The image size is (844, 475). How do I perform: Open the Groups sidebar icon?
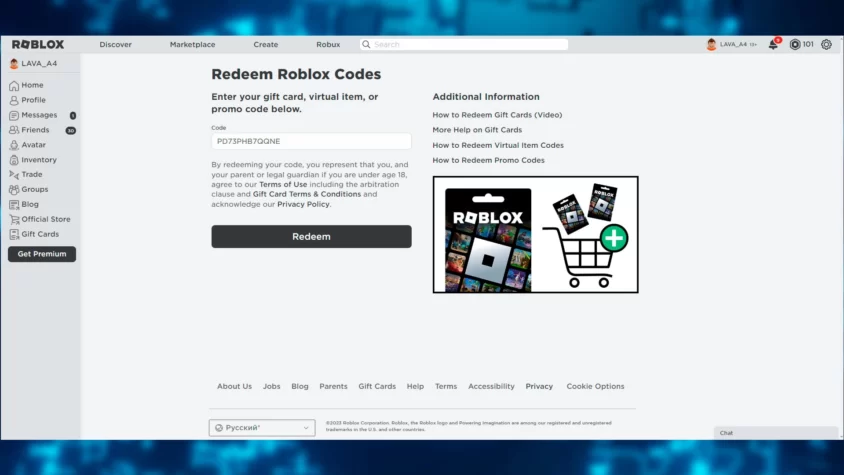14,190
